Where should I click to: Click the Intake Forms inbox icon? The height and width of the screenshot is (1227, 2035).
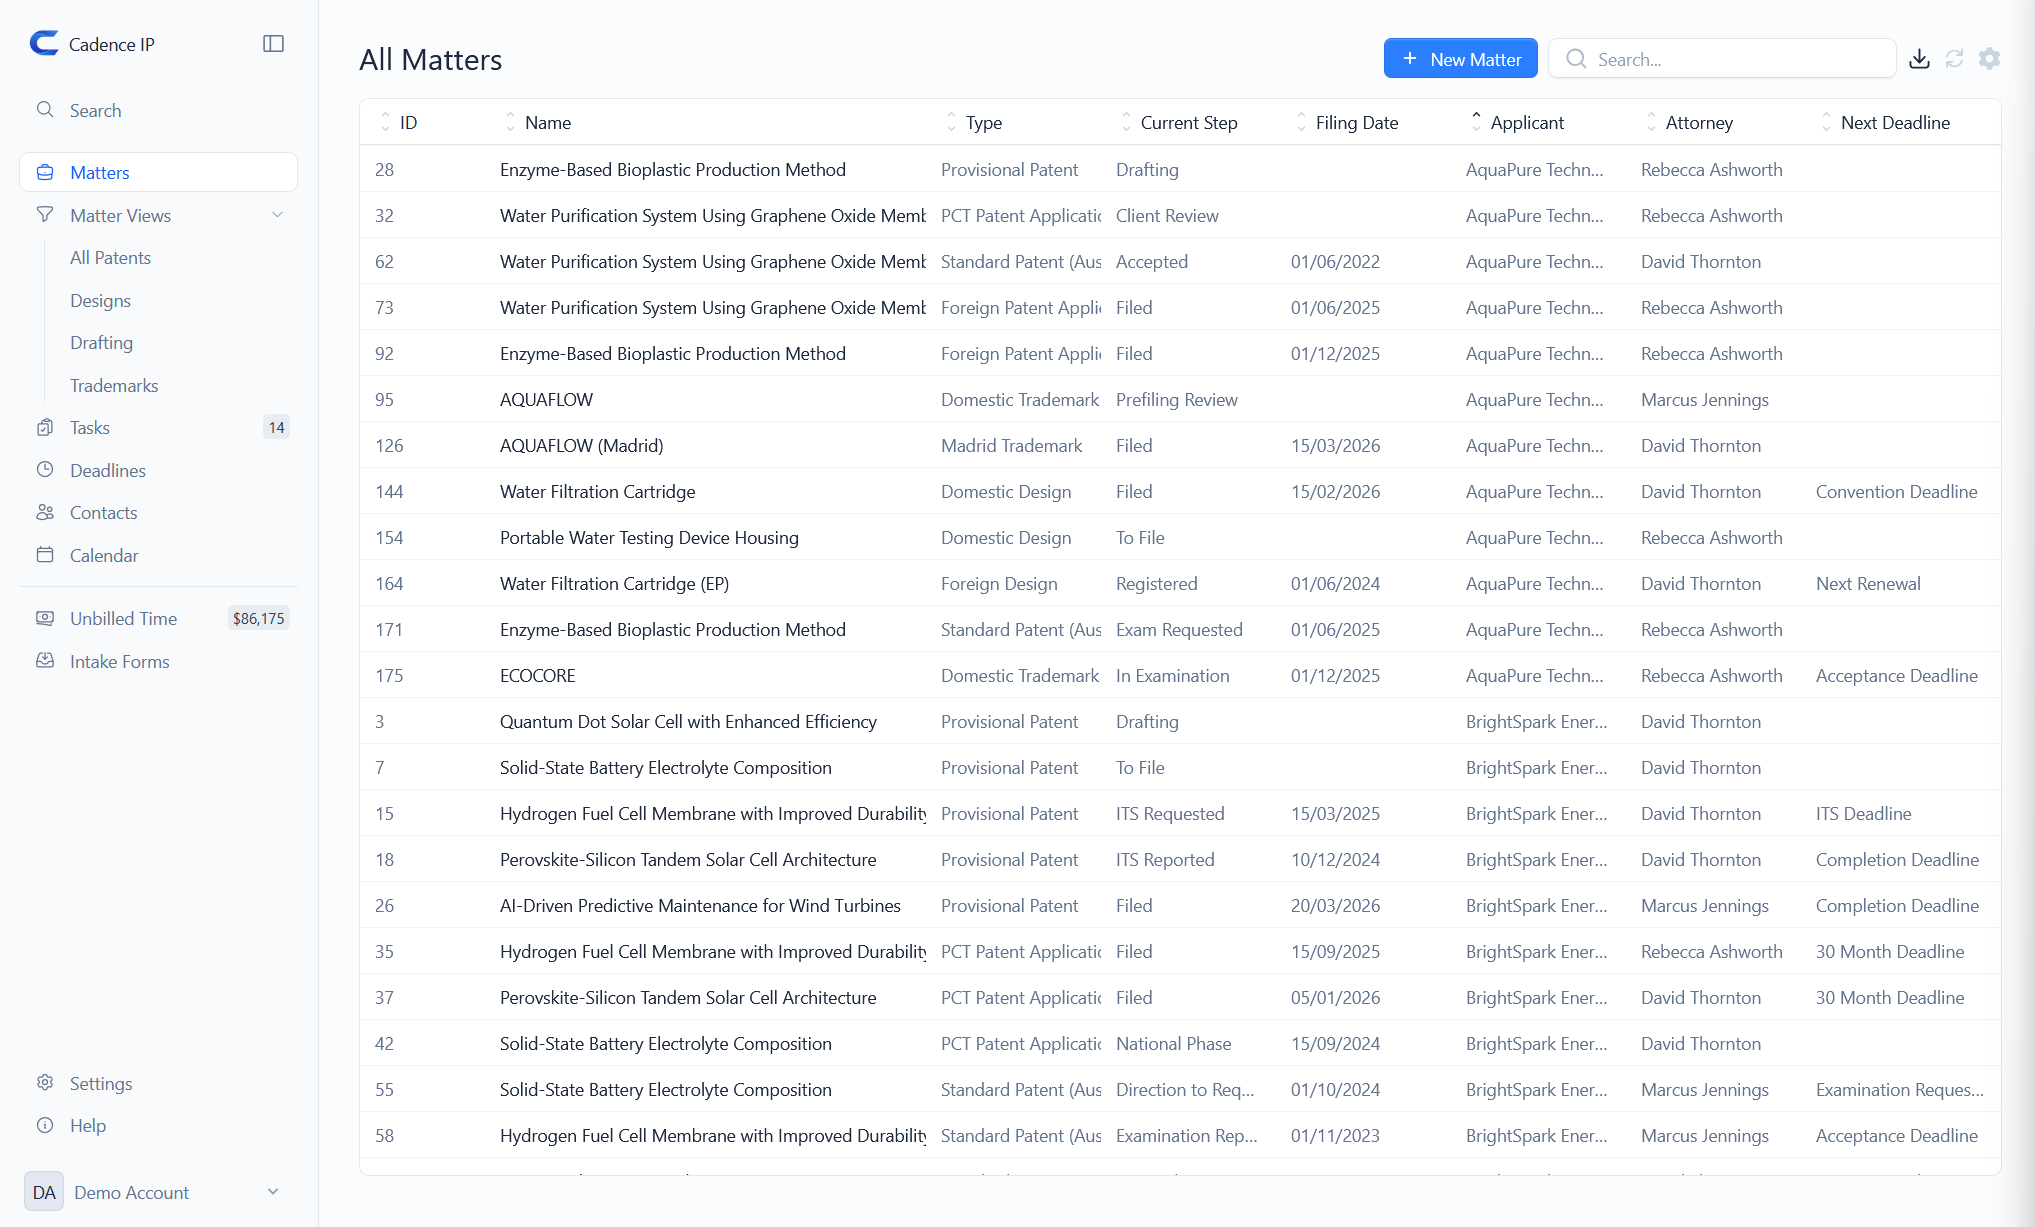point(45,661)
